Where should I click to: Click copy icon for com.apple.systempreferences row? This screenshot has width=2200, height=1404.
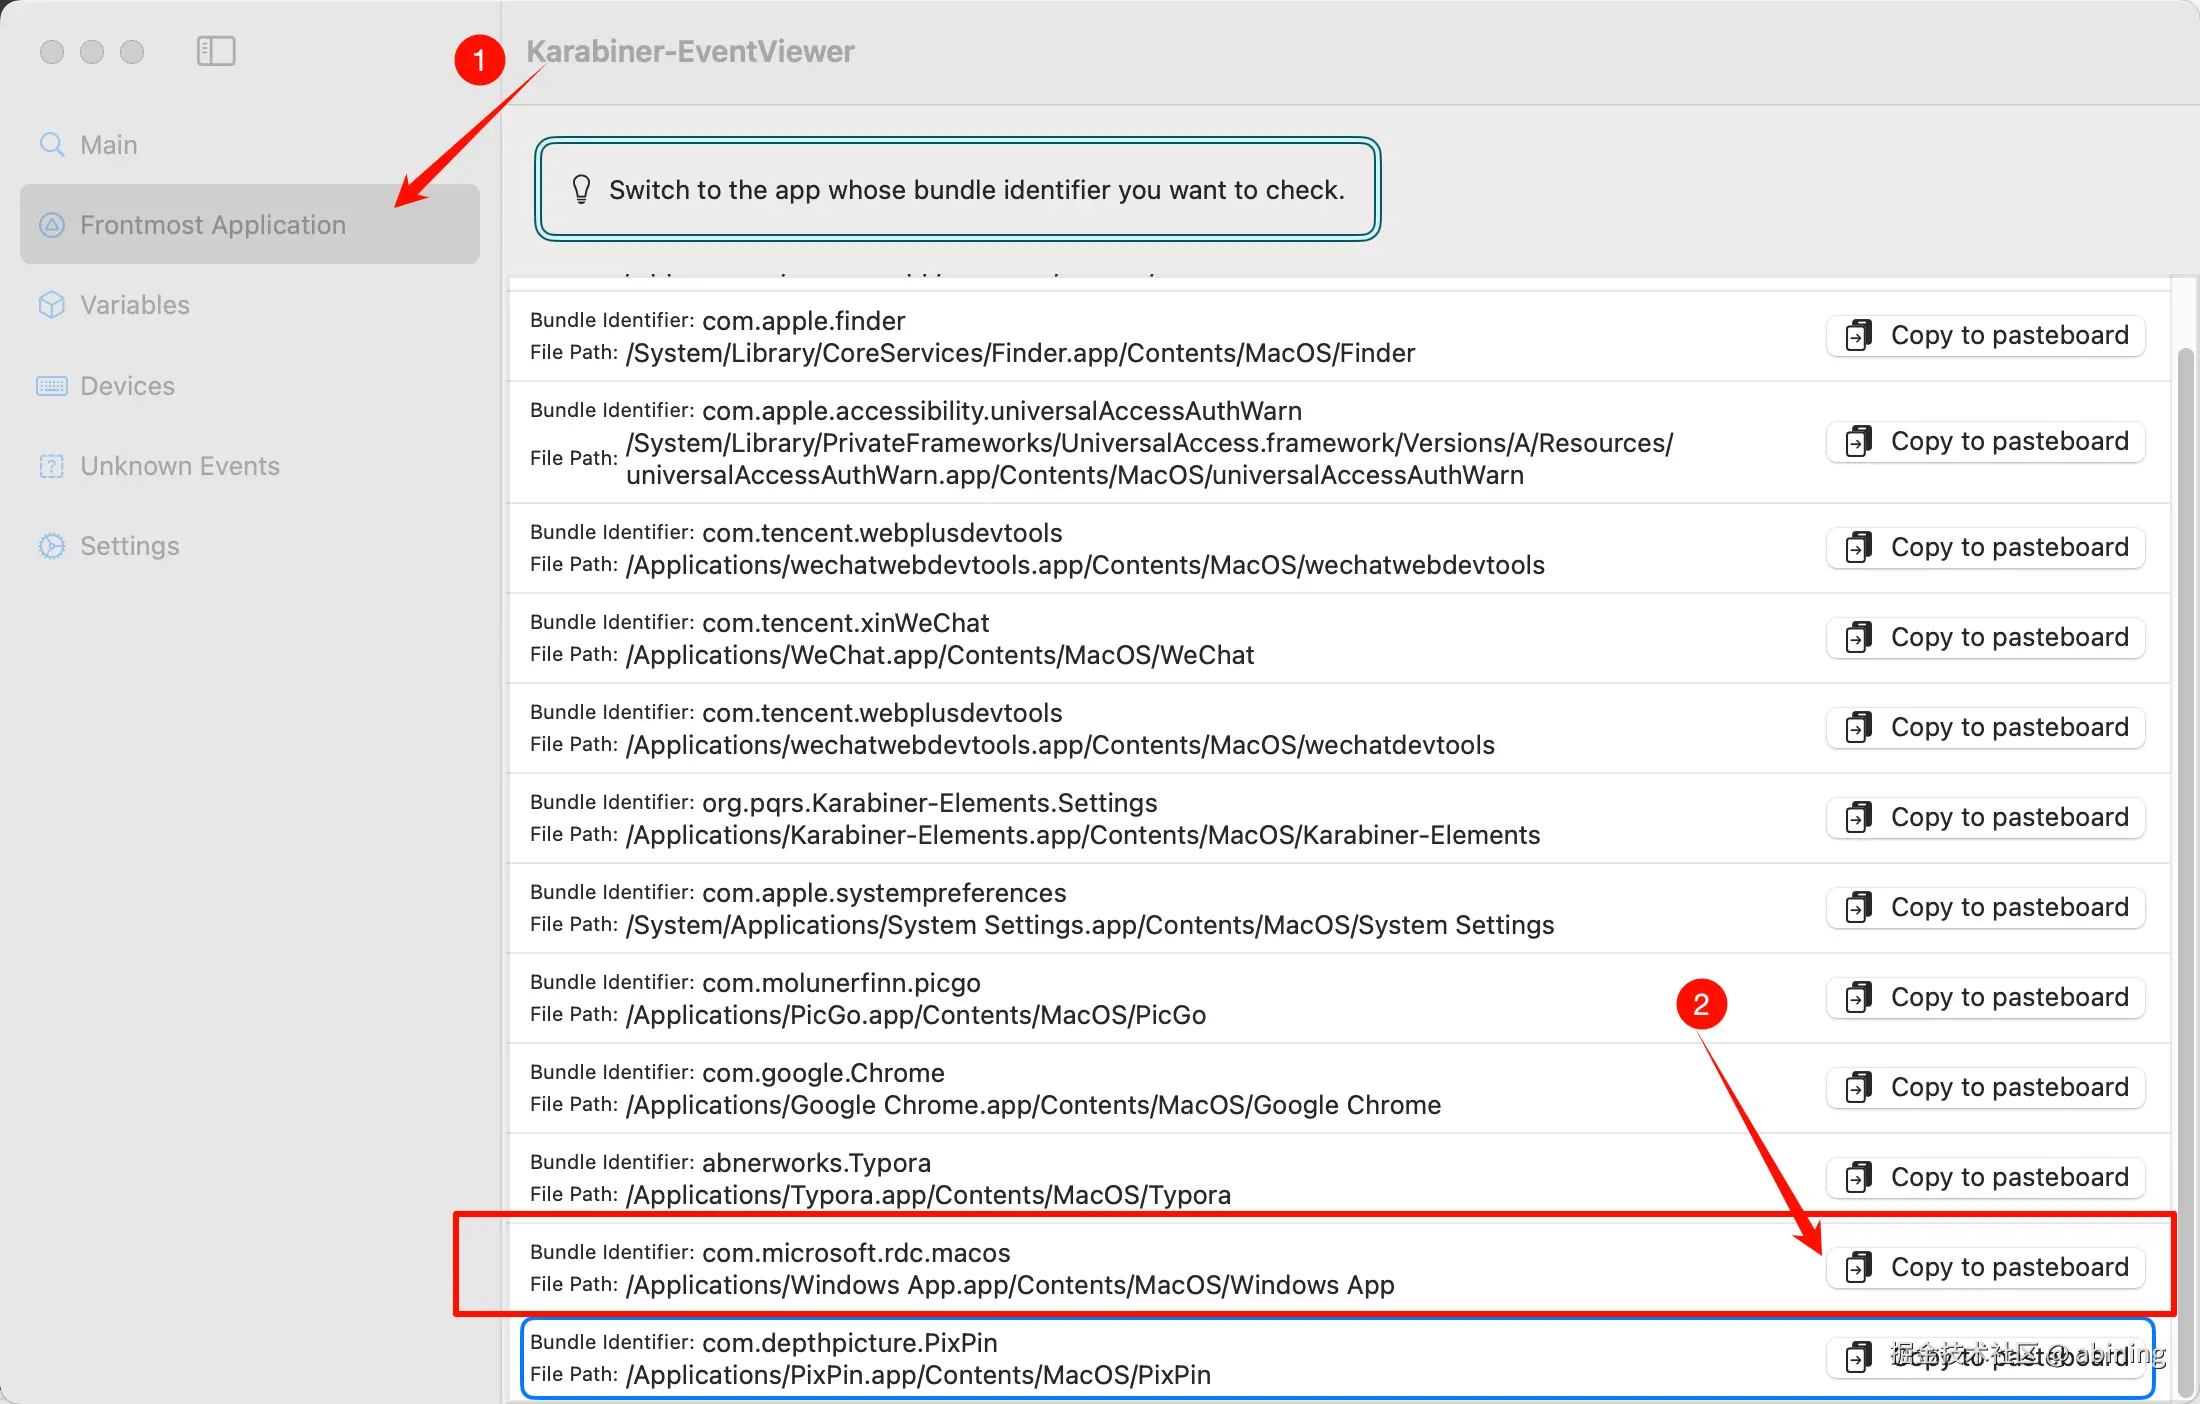point(1858,907)
